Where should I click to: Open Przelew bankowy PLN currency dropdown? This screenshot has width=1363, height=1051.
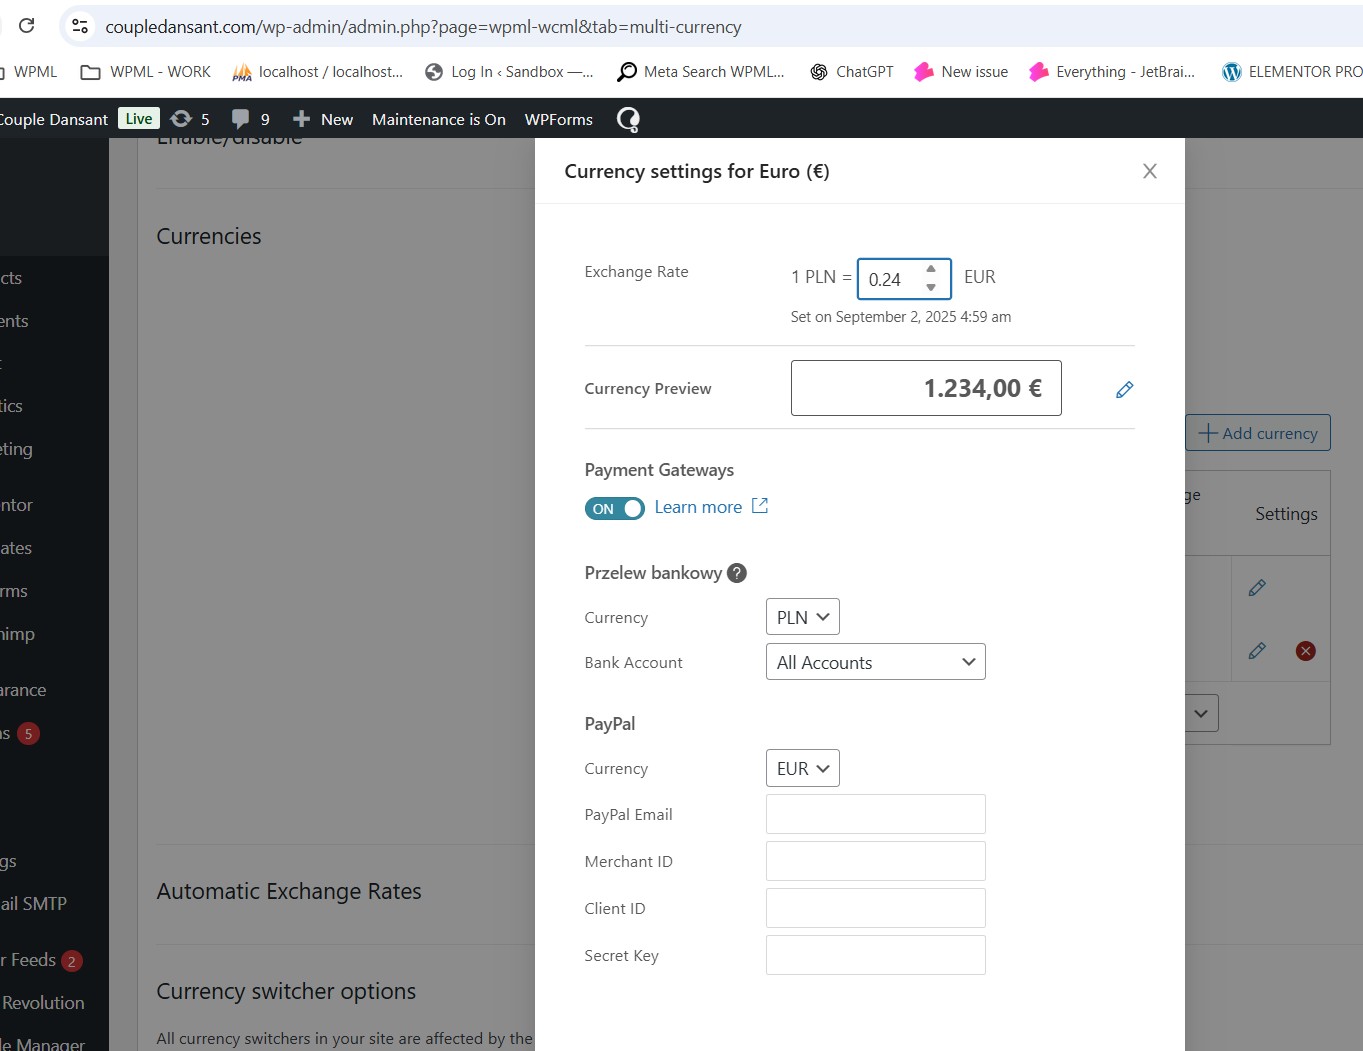[802, 617]
